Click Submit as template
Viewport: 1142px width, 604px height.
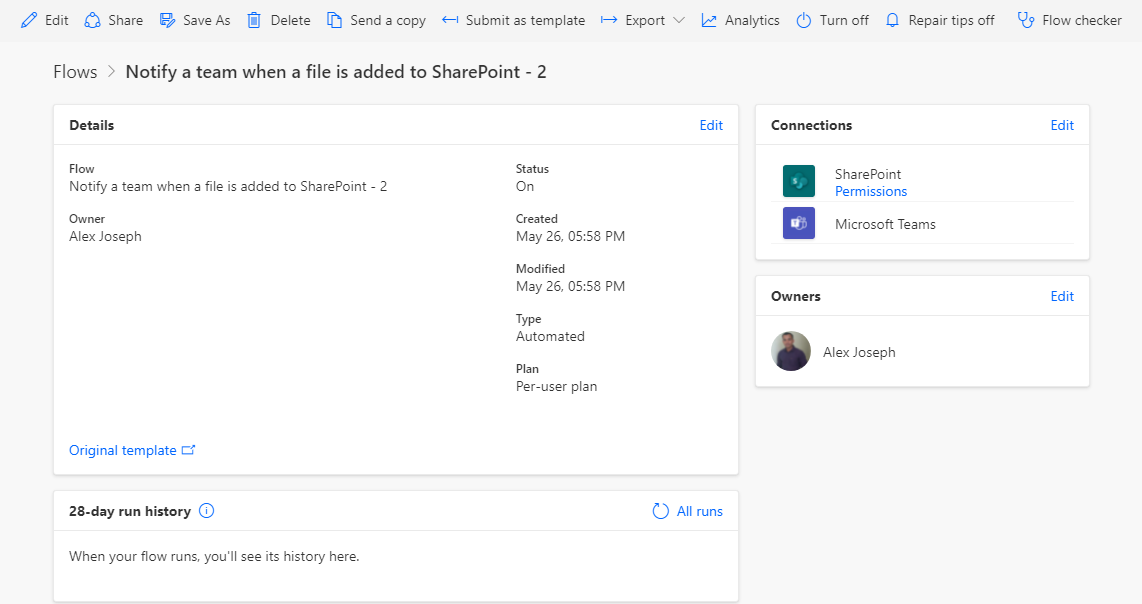(x=513, y=19)
